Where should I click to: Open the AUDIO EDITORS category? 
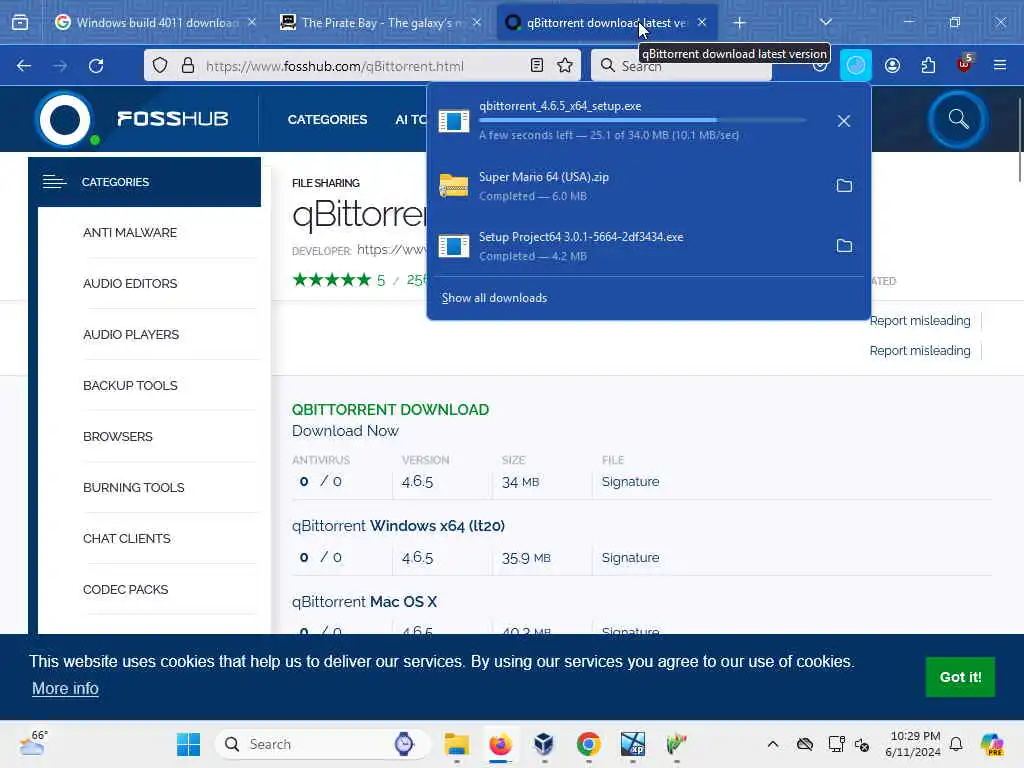pos(130,283)
